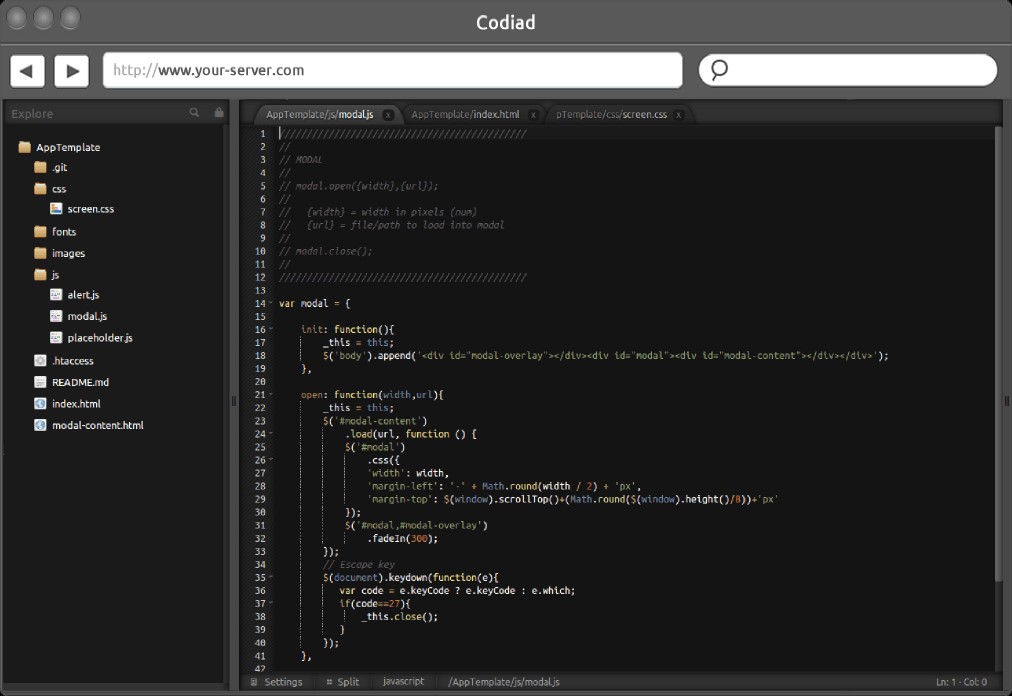Image resolution: width=1012 pixels, height=696 pixels.
Task: Click the alert.js file icon in the tree
Action: coord(55,295)
